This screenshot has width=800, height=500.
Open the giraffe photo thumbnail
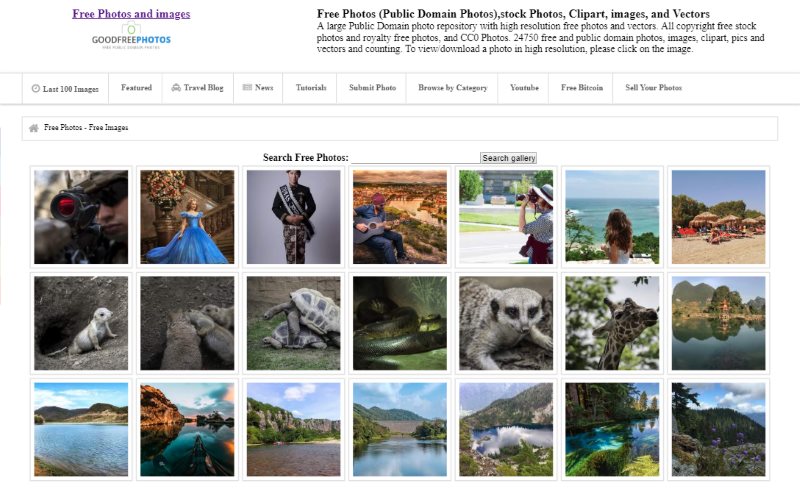click(x=612, y=323)
